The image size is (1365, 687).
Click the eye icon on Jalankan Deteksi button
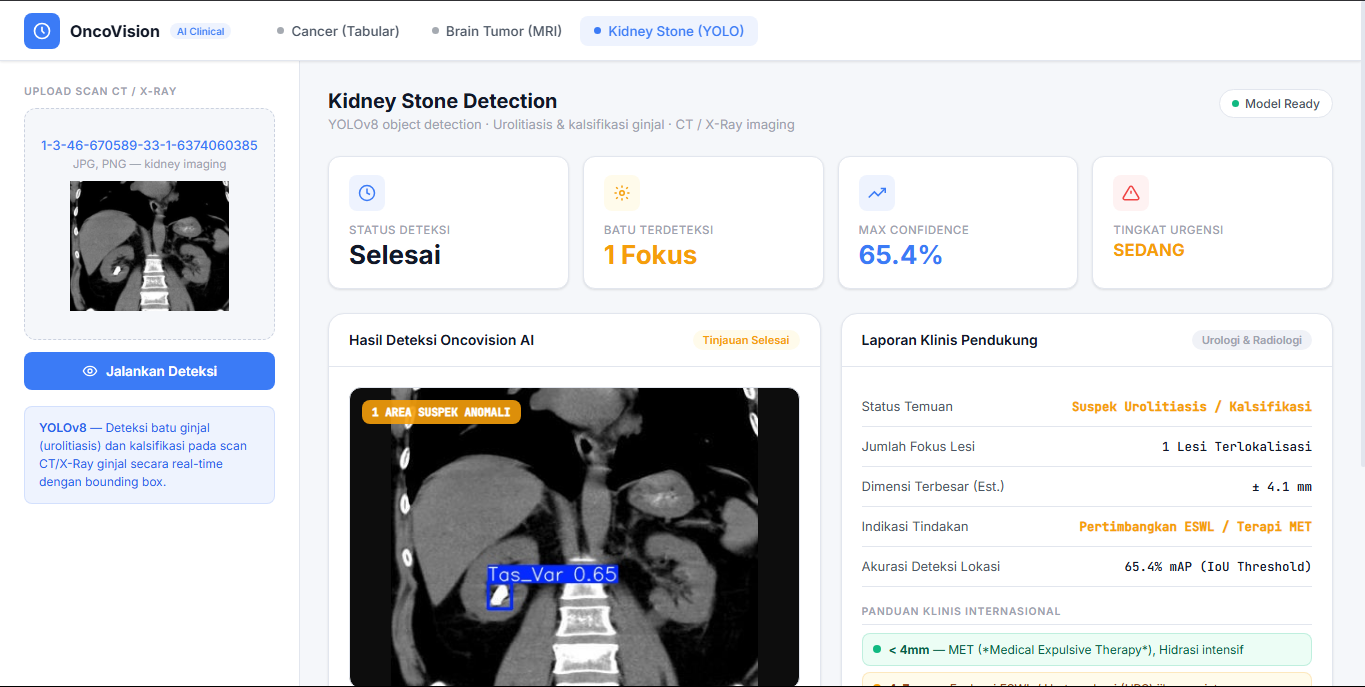tap(90, 371)
